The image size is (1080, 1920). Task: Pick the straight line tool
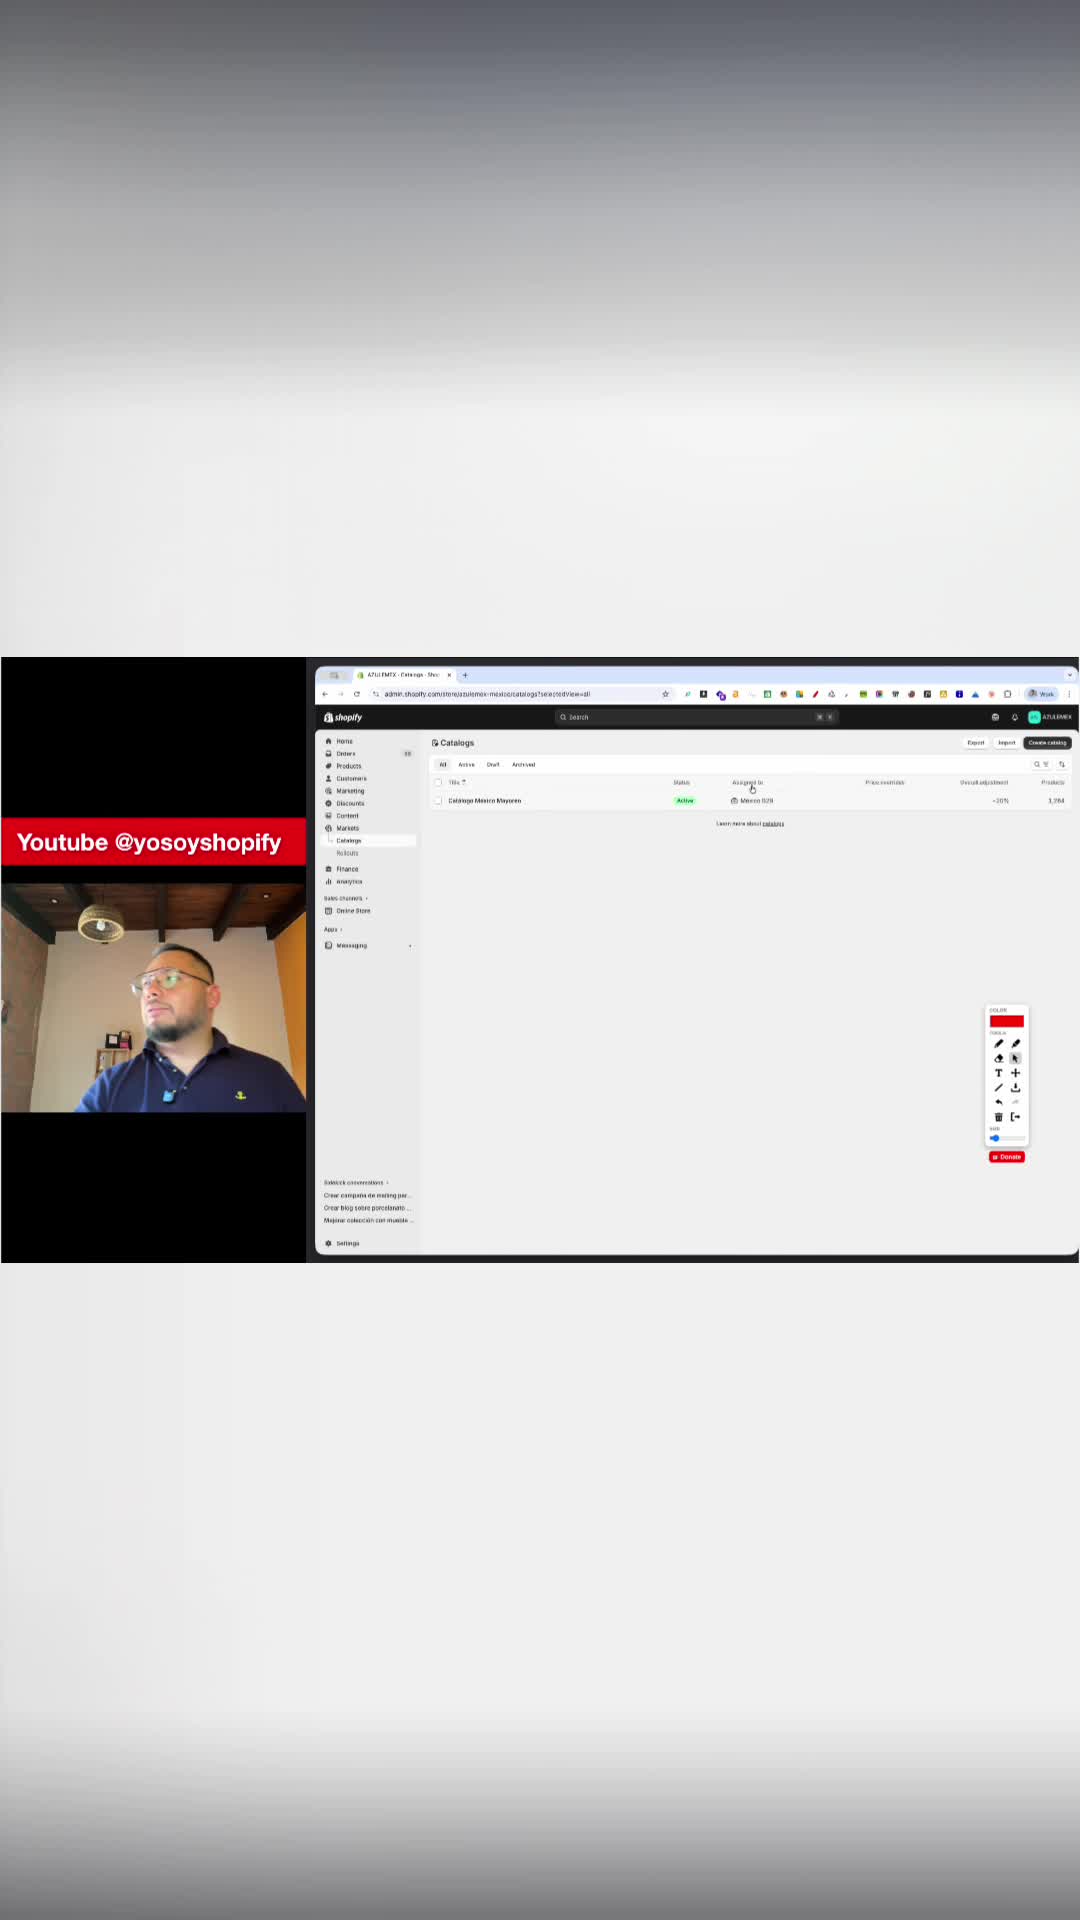998,1087
